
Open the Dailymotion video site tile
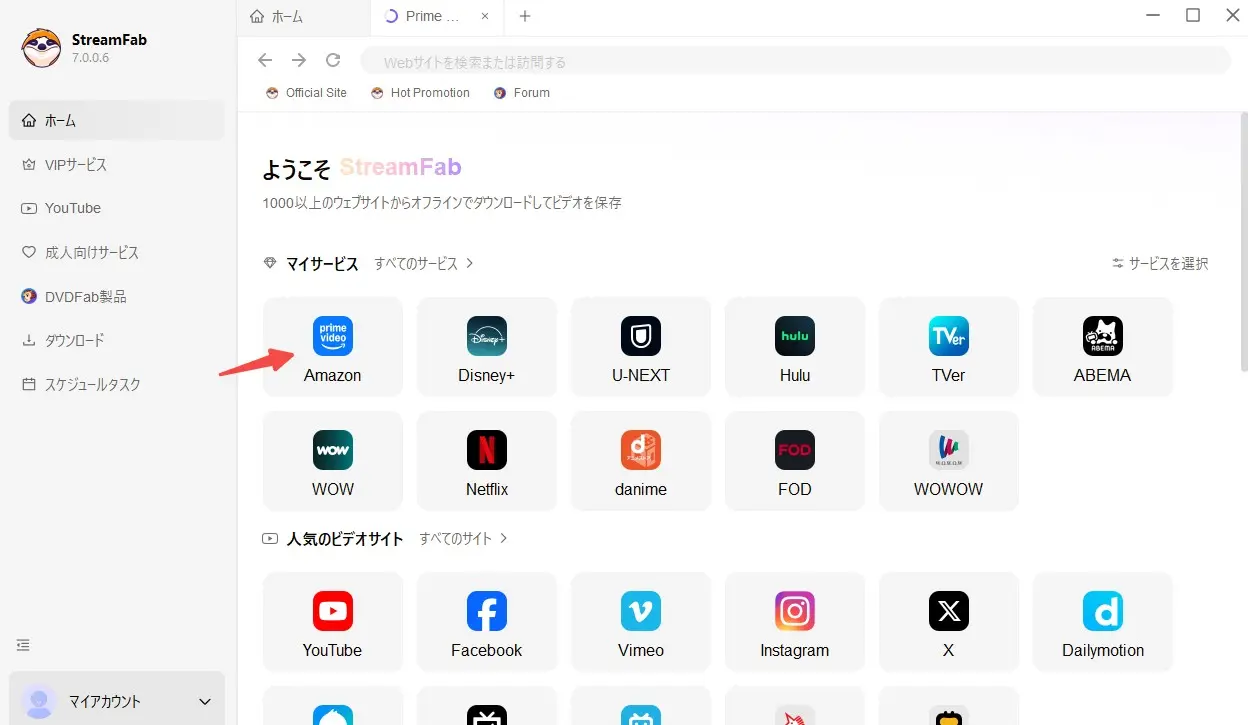pyautogui.click(x=1103, y=622)
